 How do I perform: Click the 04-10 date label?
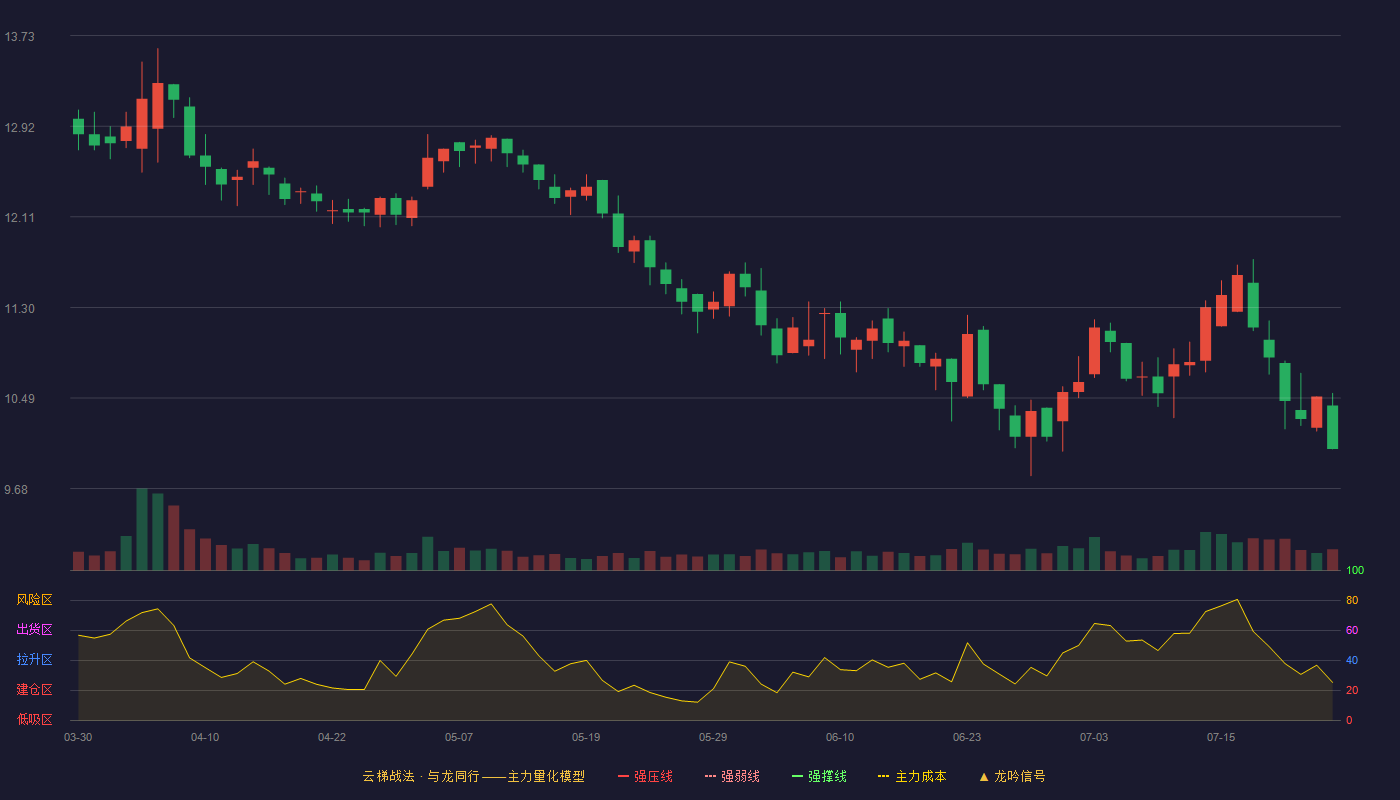click(205, 737)
